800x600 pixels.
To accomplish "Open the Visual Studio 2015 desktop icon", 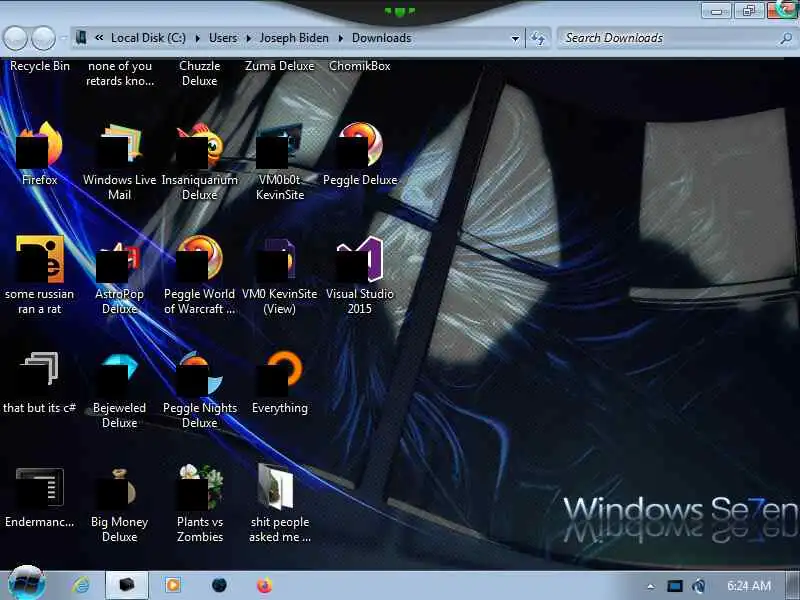I will pyautogui.click(x=360, y=274).
